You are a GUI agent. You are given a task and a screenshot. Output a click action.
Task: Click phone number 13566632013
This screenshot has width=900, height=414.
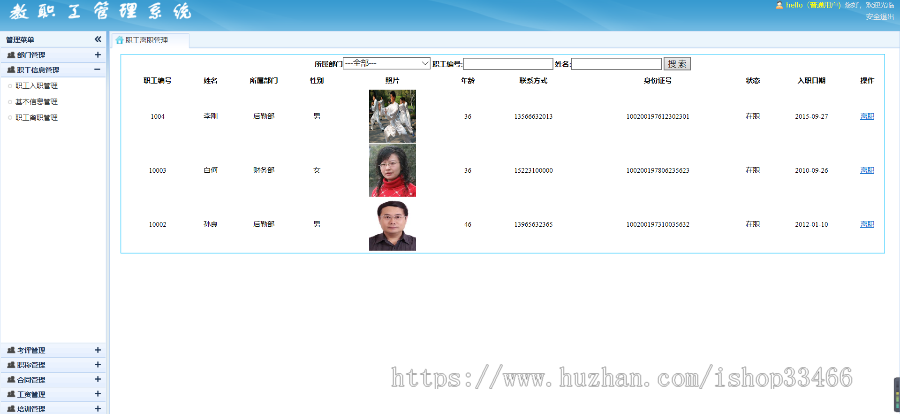[x=533, y=117]
